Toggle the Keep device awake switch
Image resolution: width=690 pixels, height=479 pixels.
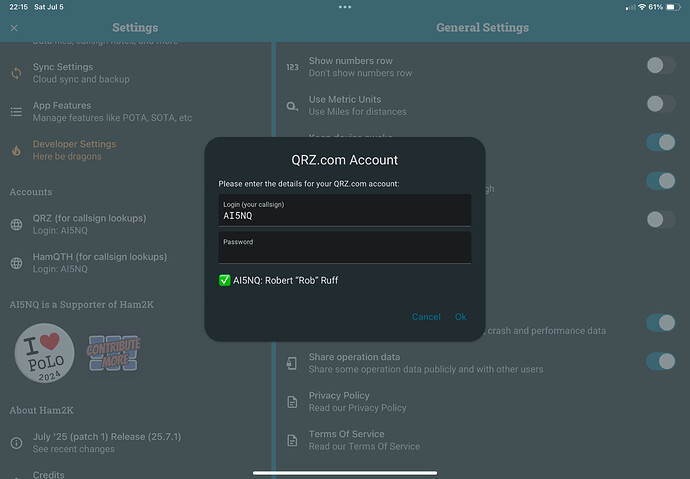click(661, 143)
